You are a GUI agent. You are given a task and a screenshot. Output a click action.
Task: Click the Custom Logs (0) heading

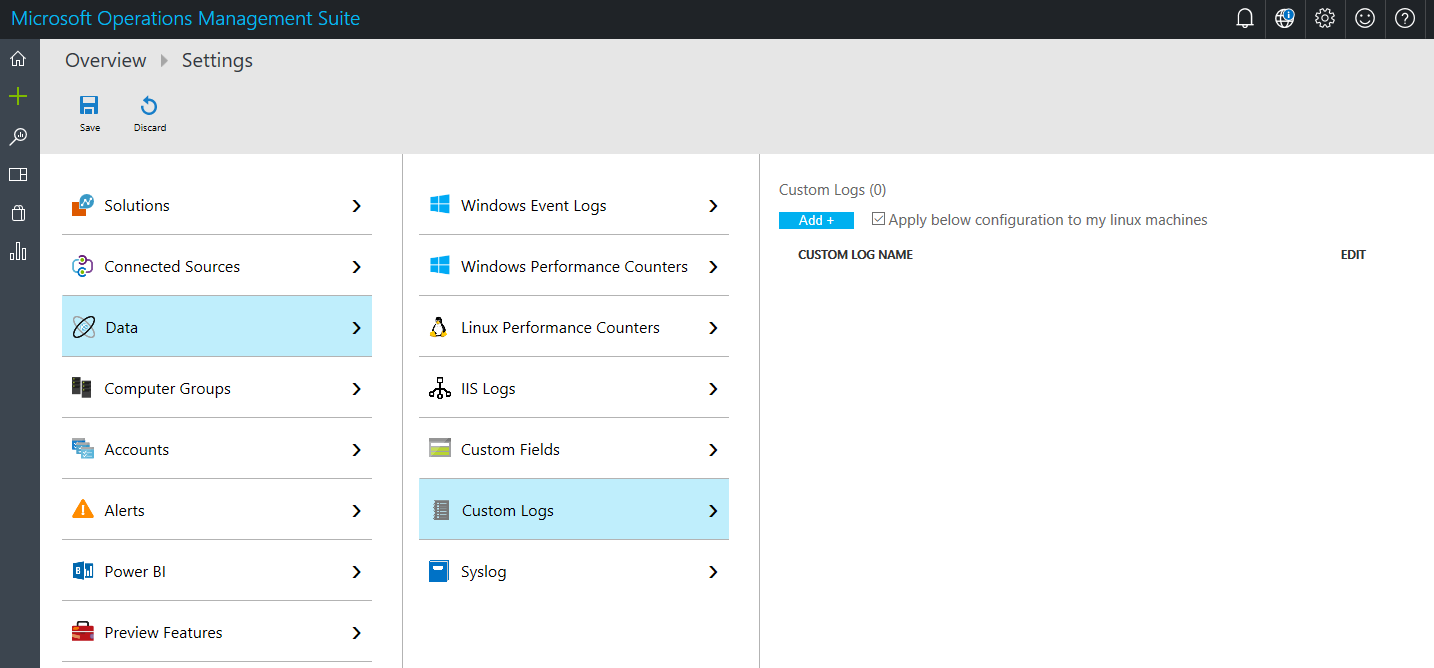(832, 190)
